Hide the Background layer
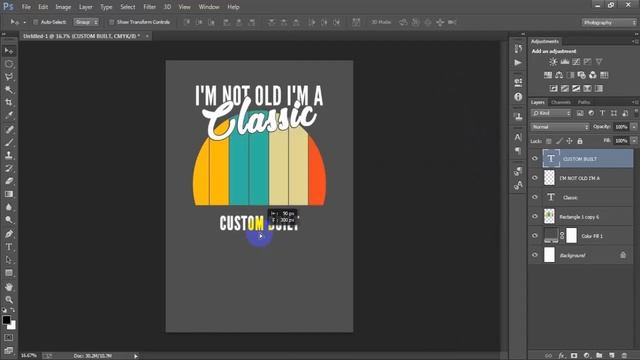The width and height of the screenshot is (640, 360). [535, 255]
